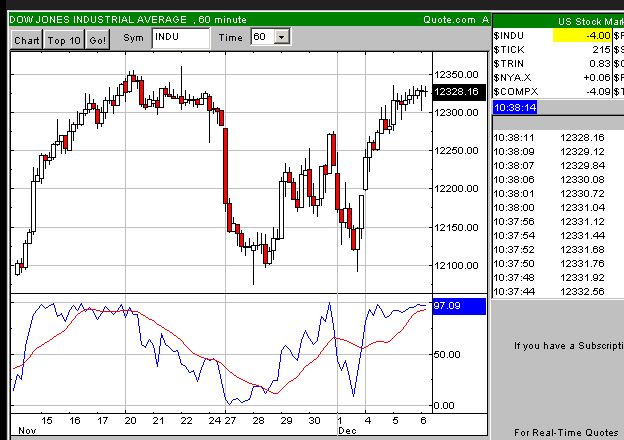Select the 10:38:11 tick entry
The image size is (624, 440).
(558, 138)
